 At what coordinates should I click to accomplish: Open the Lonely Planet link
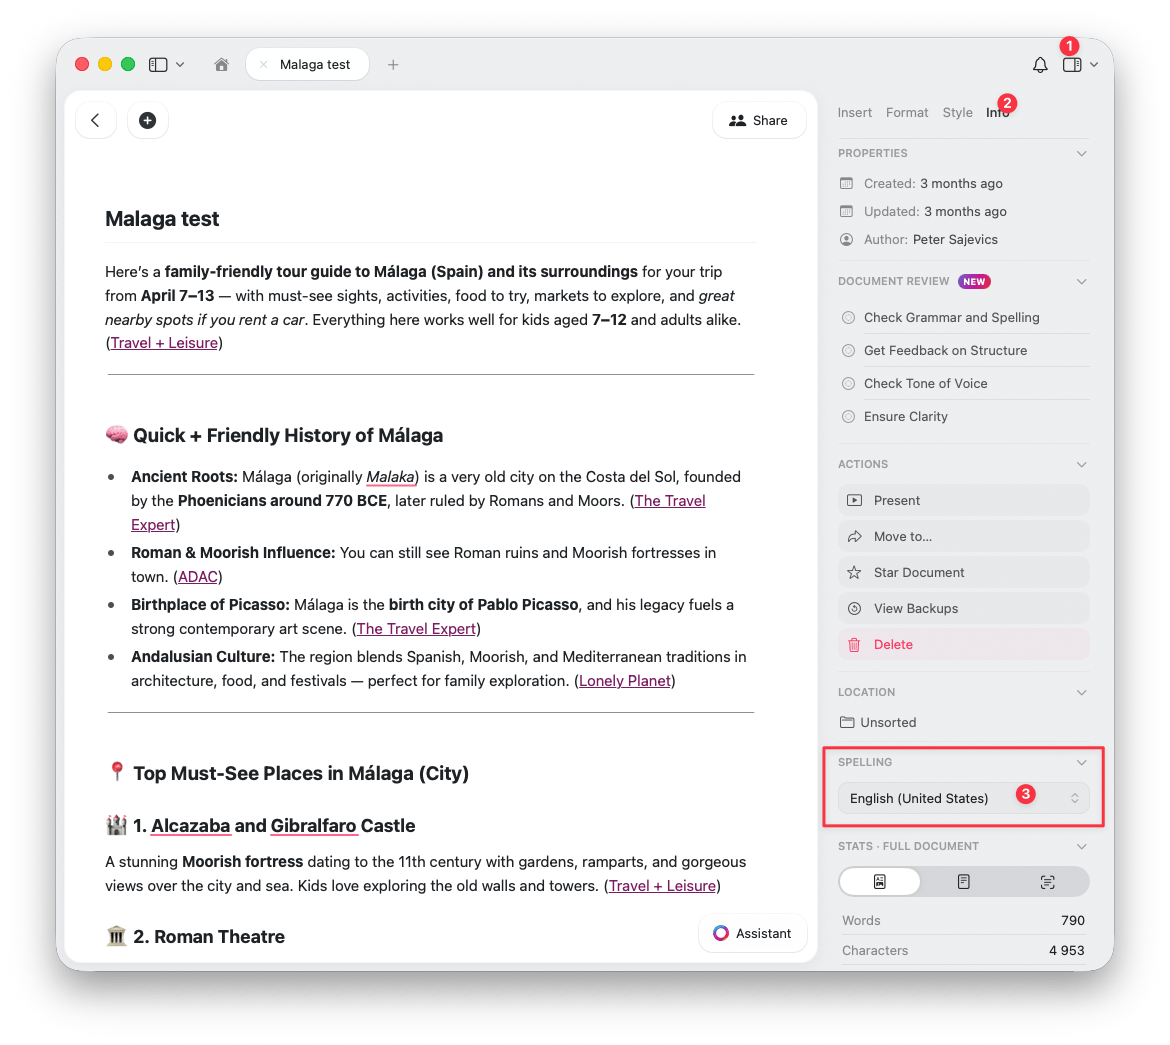tap(625, 681)
